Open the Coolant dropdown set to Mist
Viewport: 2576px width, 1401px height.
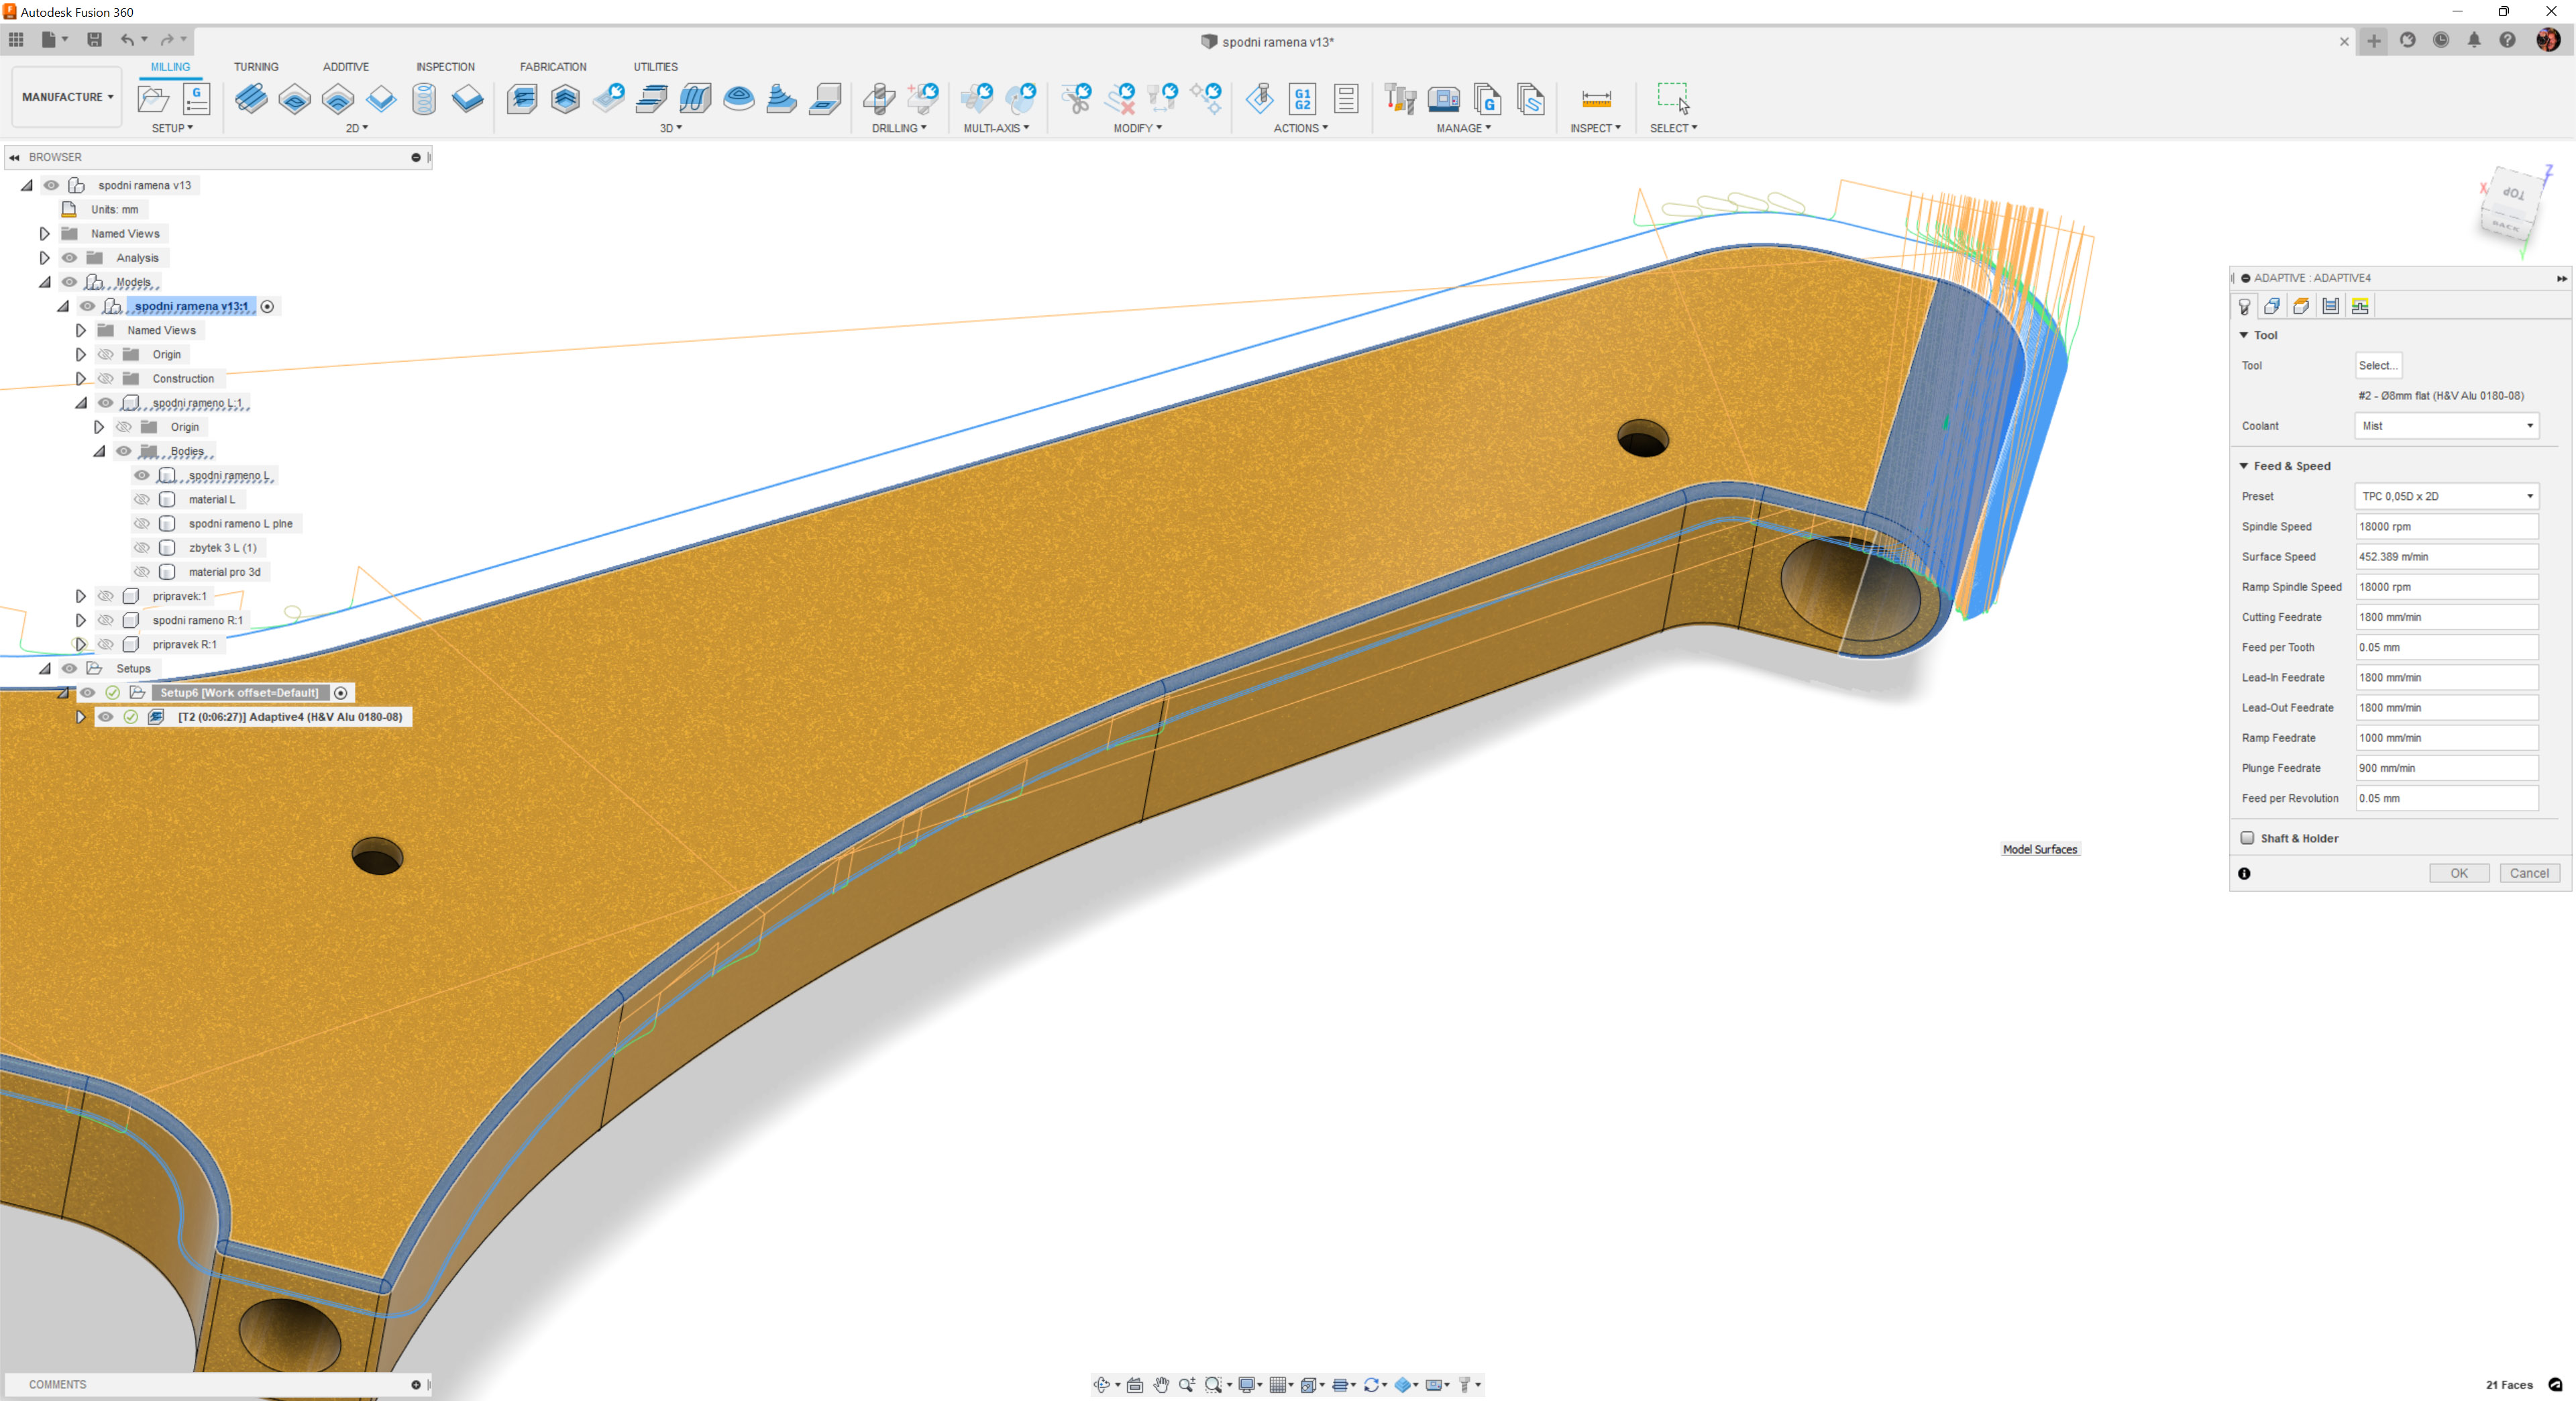(x=2446, y=426)
